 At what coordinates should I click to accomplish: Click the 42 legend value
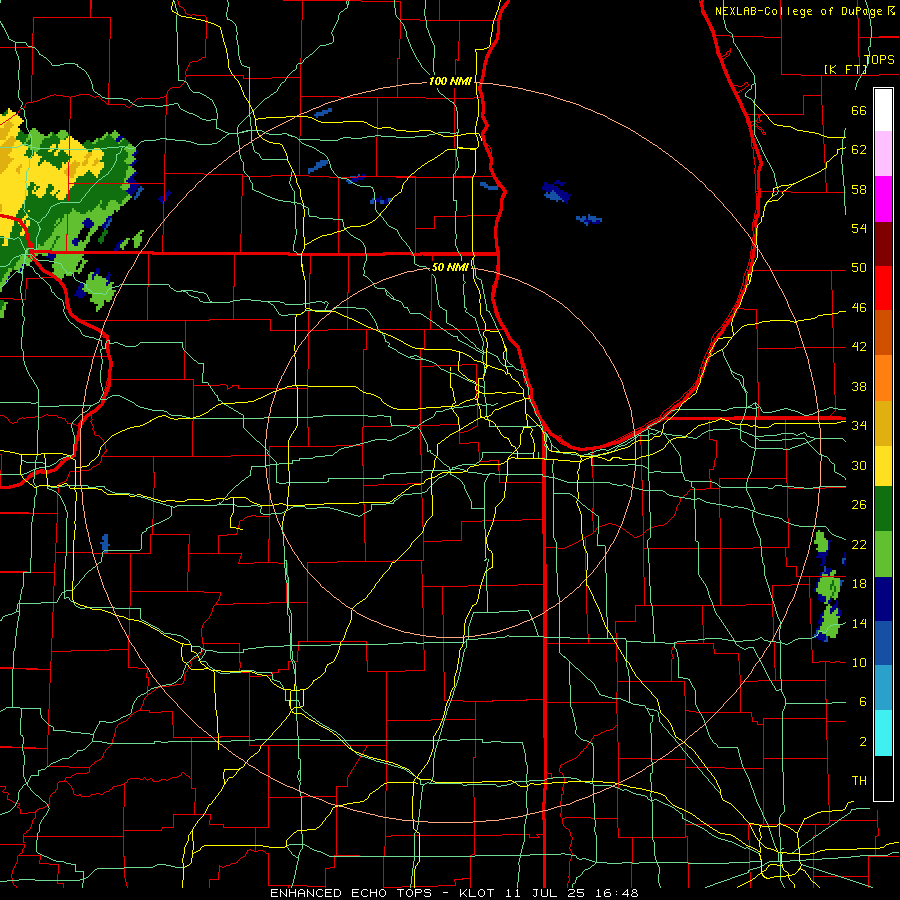[859, 346]
